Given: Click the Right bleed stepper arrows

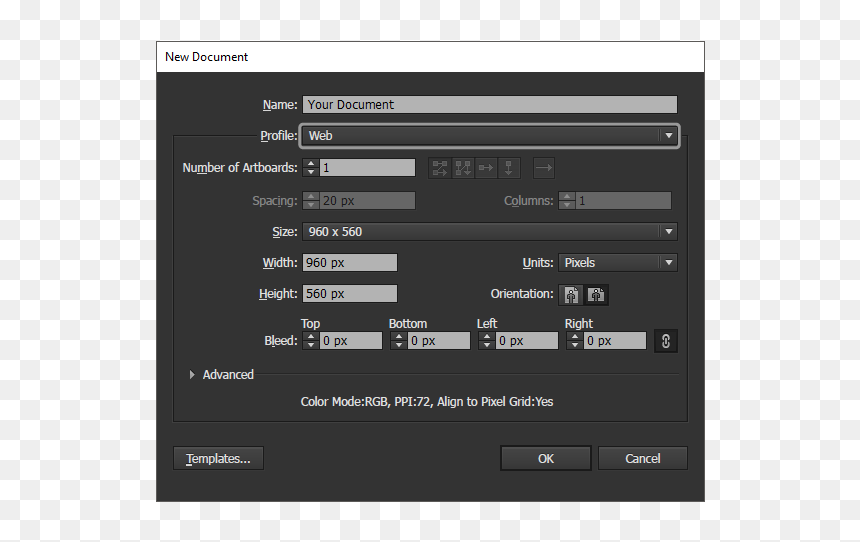Looking at the screenshot, I should [575, 341].
